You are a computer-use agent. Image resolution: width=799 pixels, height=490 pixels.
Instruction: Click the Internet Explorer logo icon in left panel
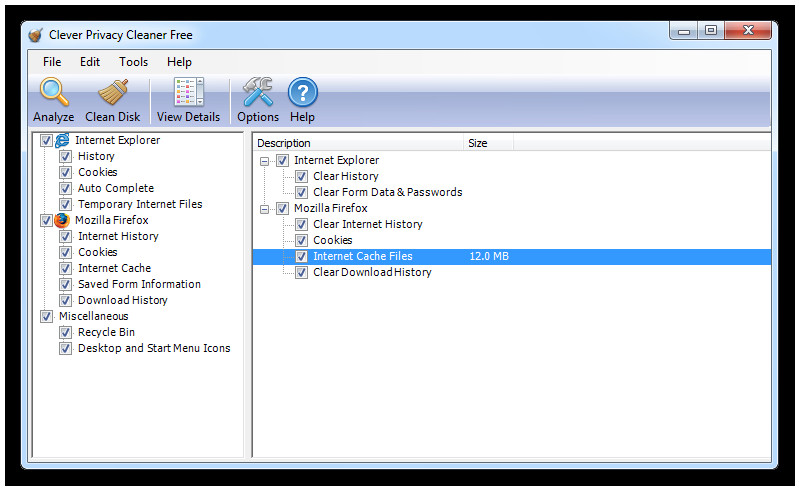tap(62, 140)
